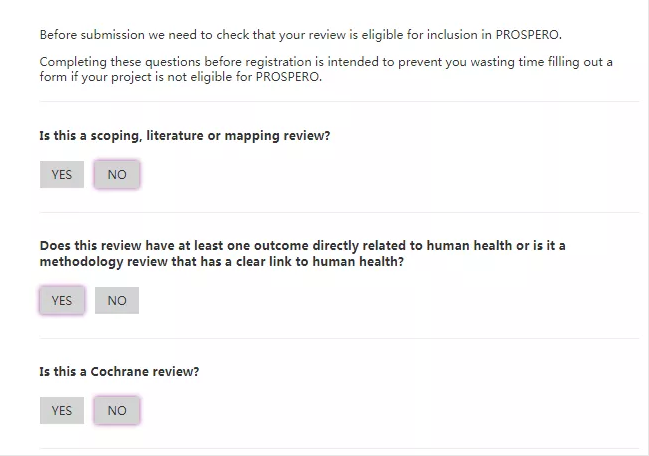Click the highlighted YES under human health question
The image size is (649, 456).
click(x=61, y=300)
